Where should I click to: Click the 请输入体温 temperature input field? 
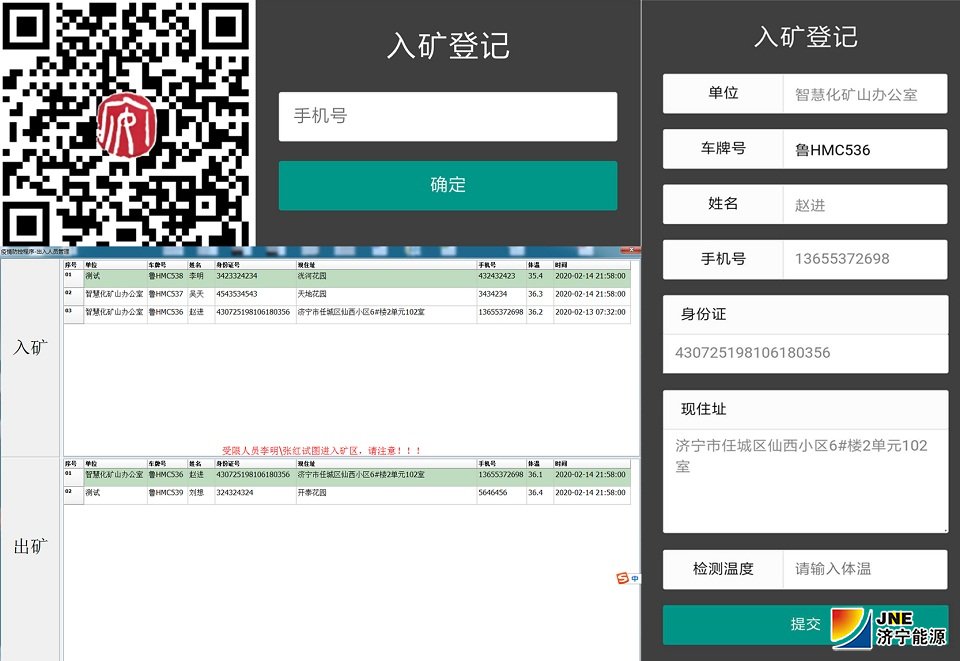point(863,568)
